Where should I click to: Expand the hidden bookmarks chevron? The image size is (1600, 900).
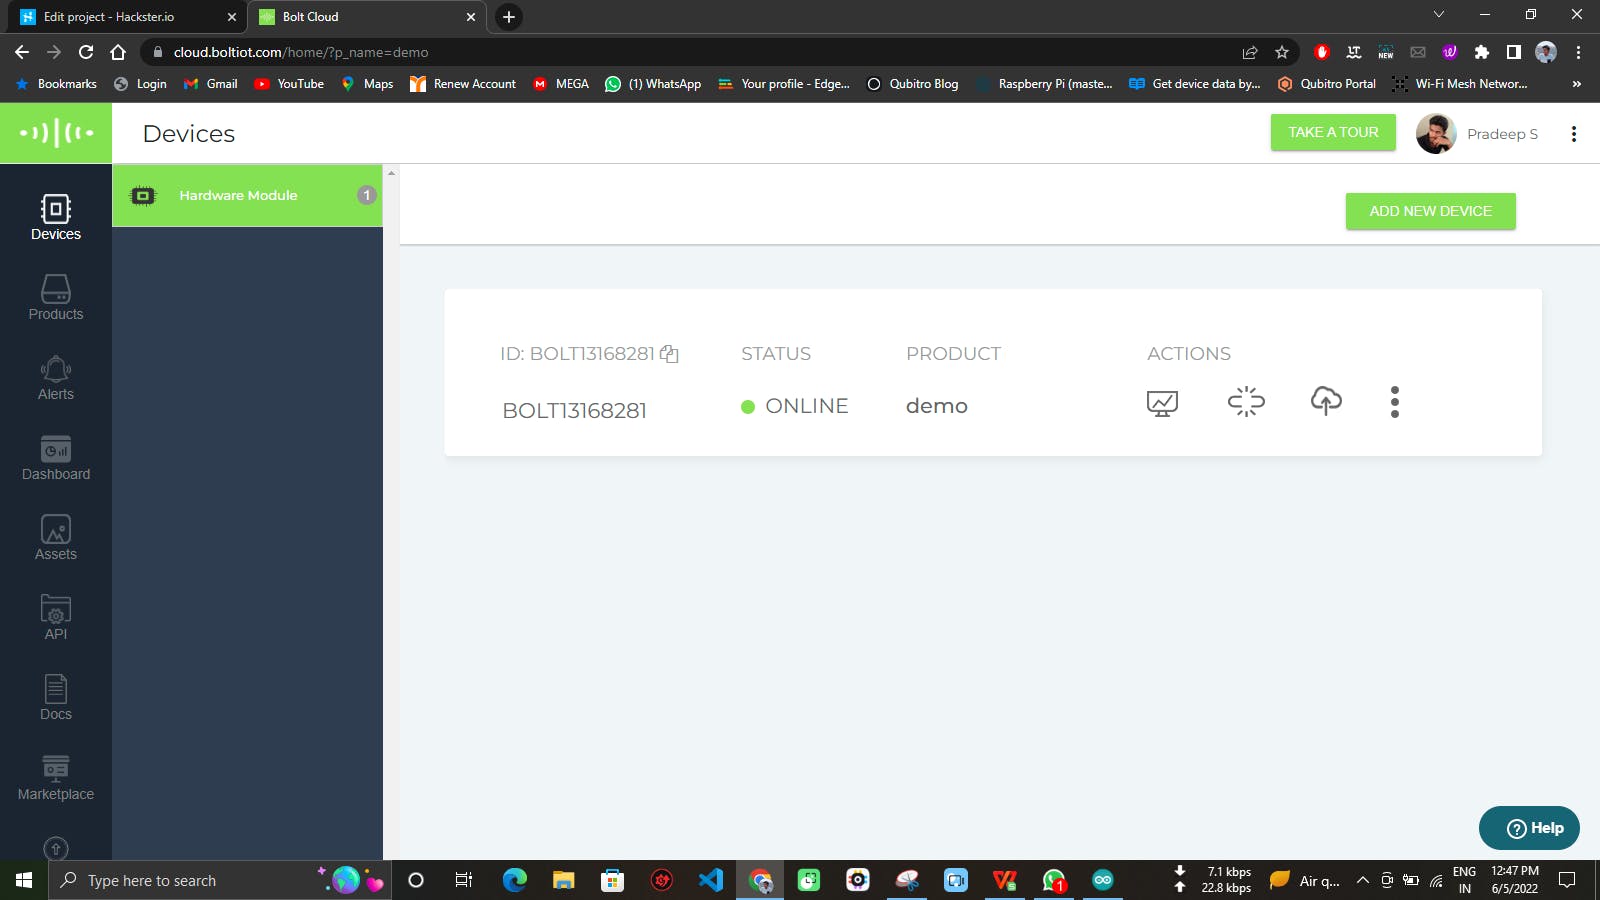click(1577, 84)
